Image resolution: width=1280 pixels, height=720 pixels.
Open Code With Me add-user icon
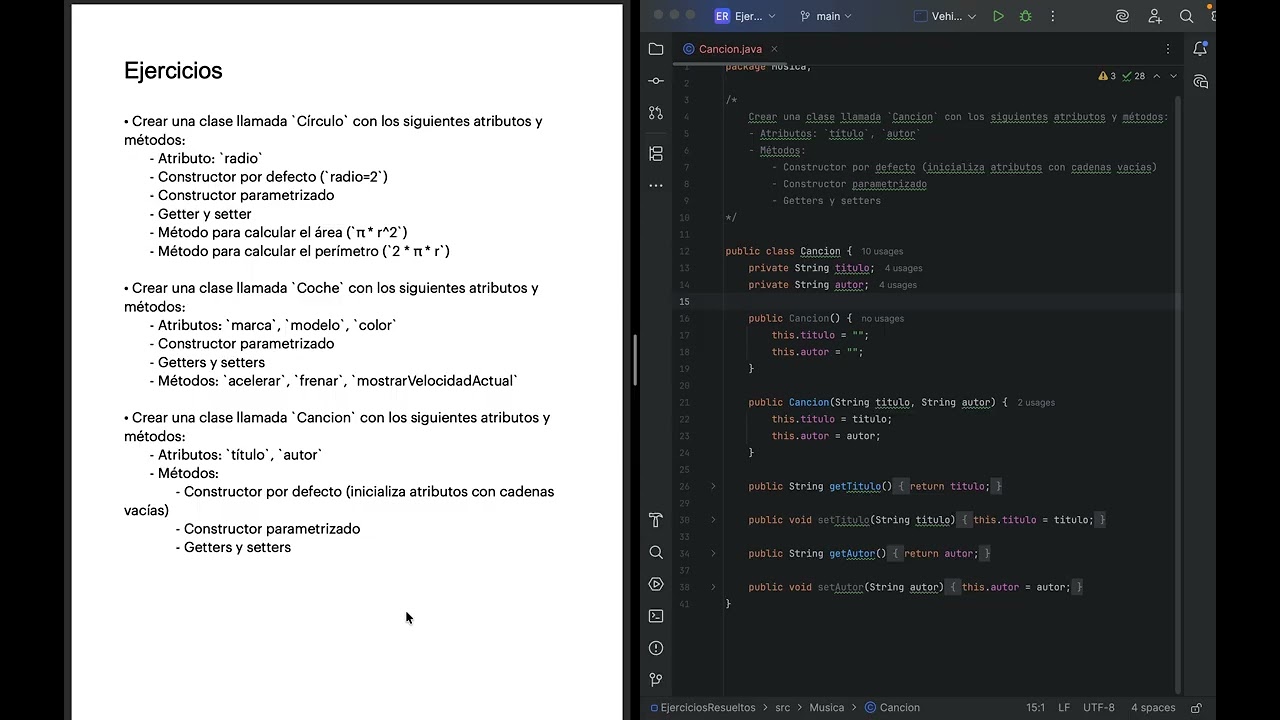pyautogui.click(x=1155, y=16)
